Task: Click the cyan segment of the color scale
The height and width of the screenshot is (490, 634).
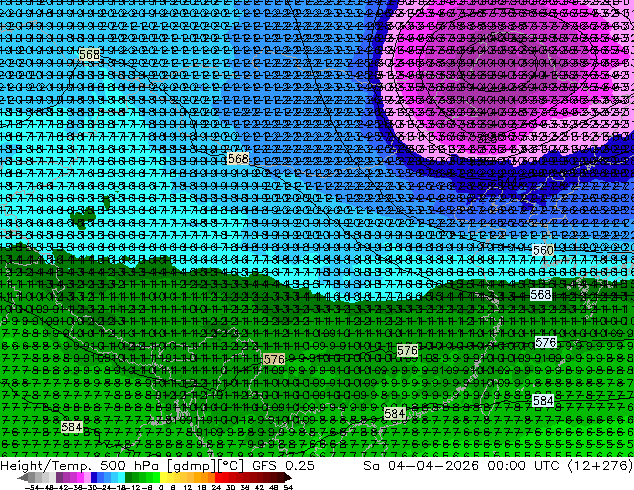Action: click(x=121, y=478)
